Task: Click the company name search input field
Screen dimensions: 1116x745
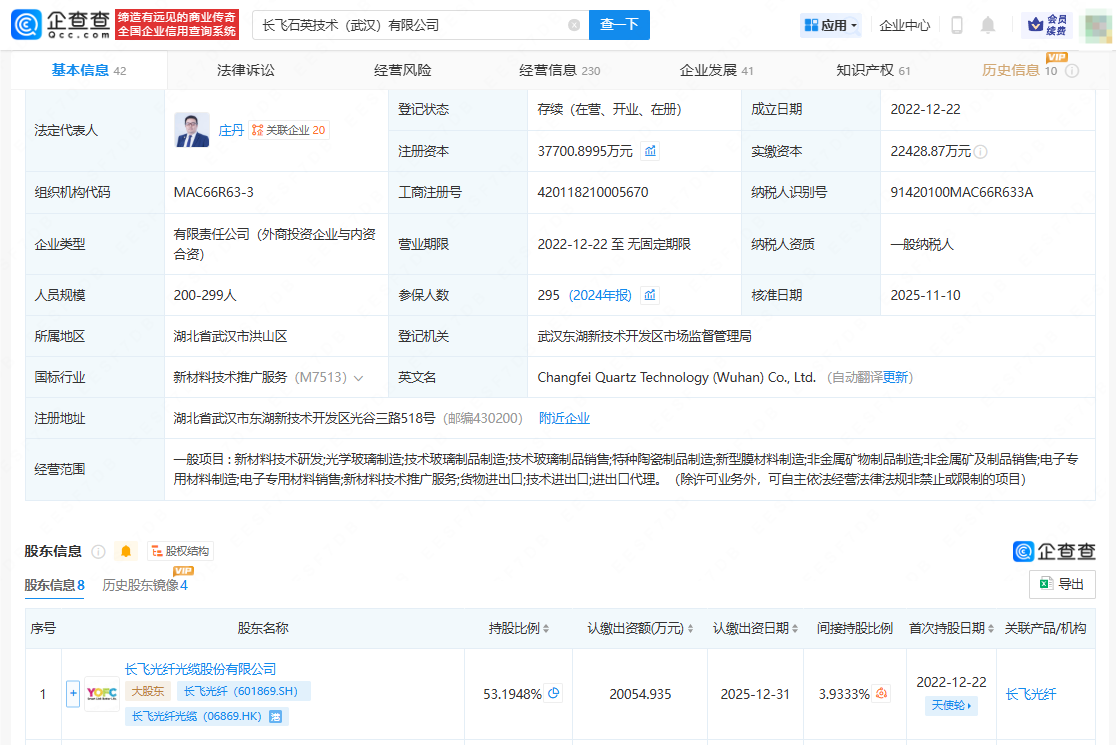Action: 410,25
